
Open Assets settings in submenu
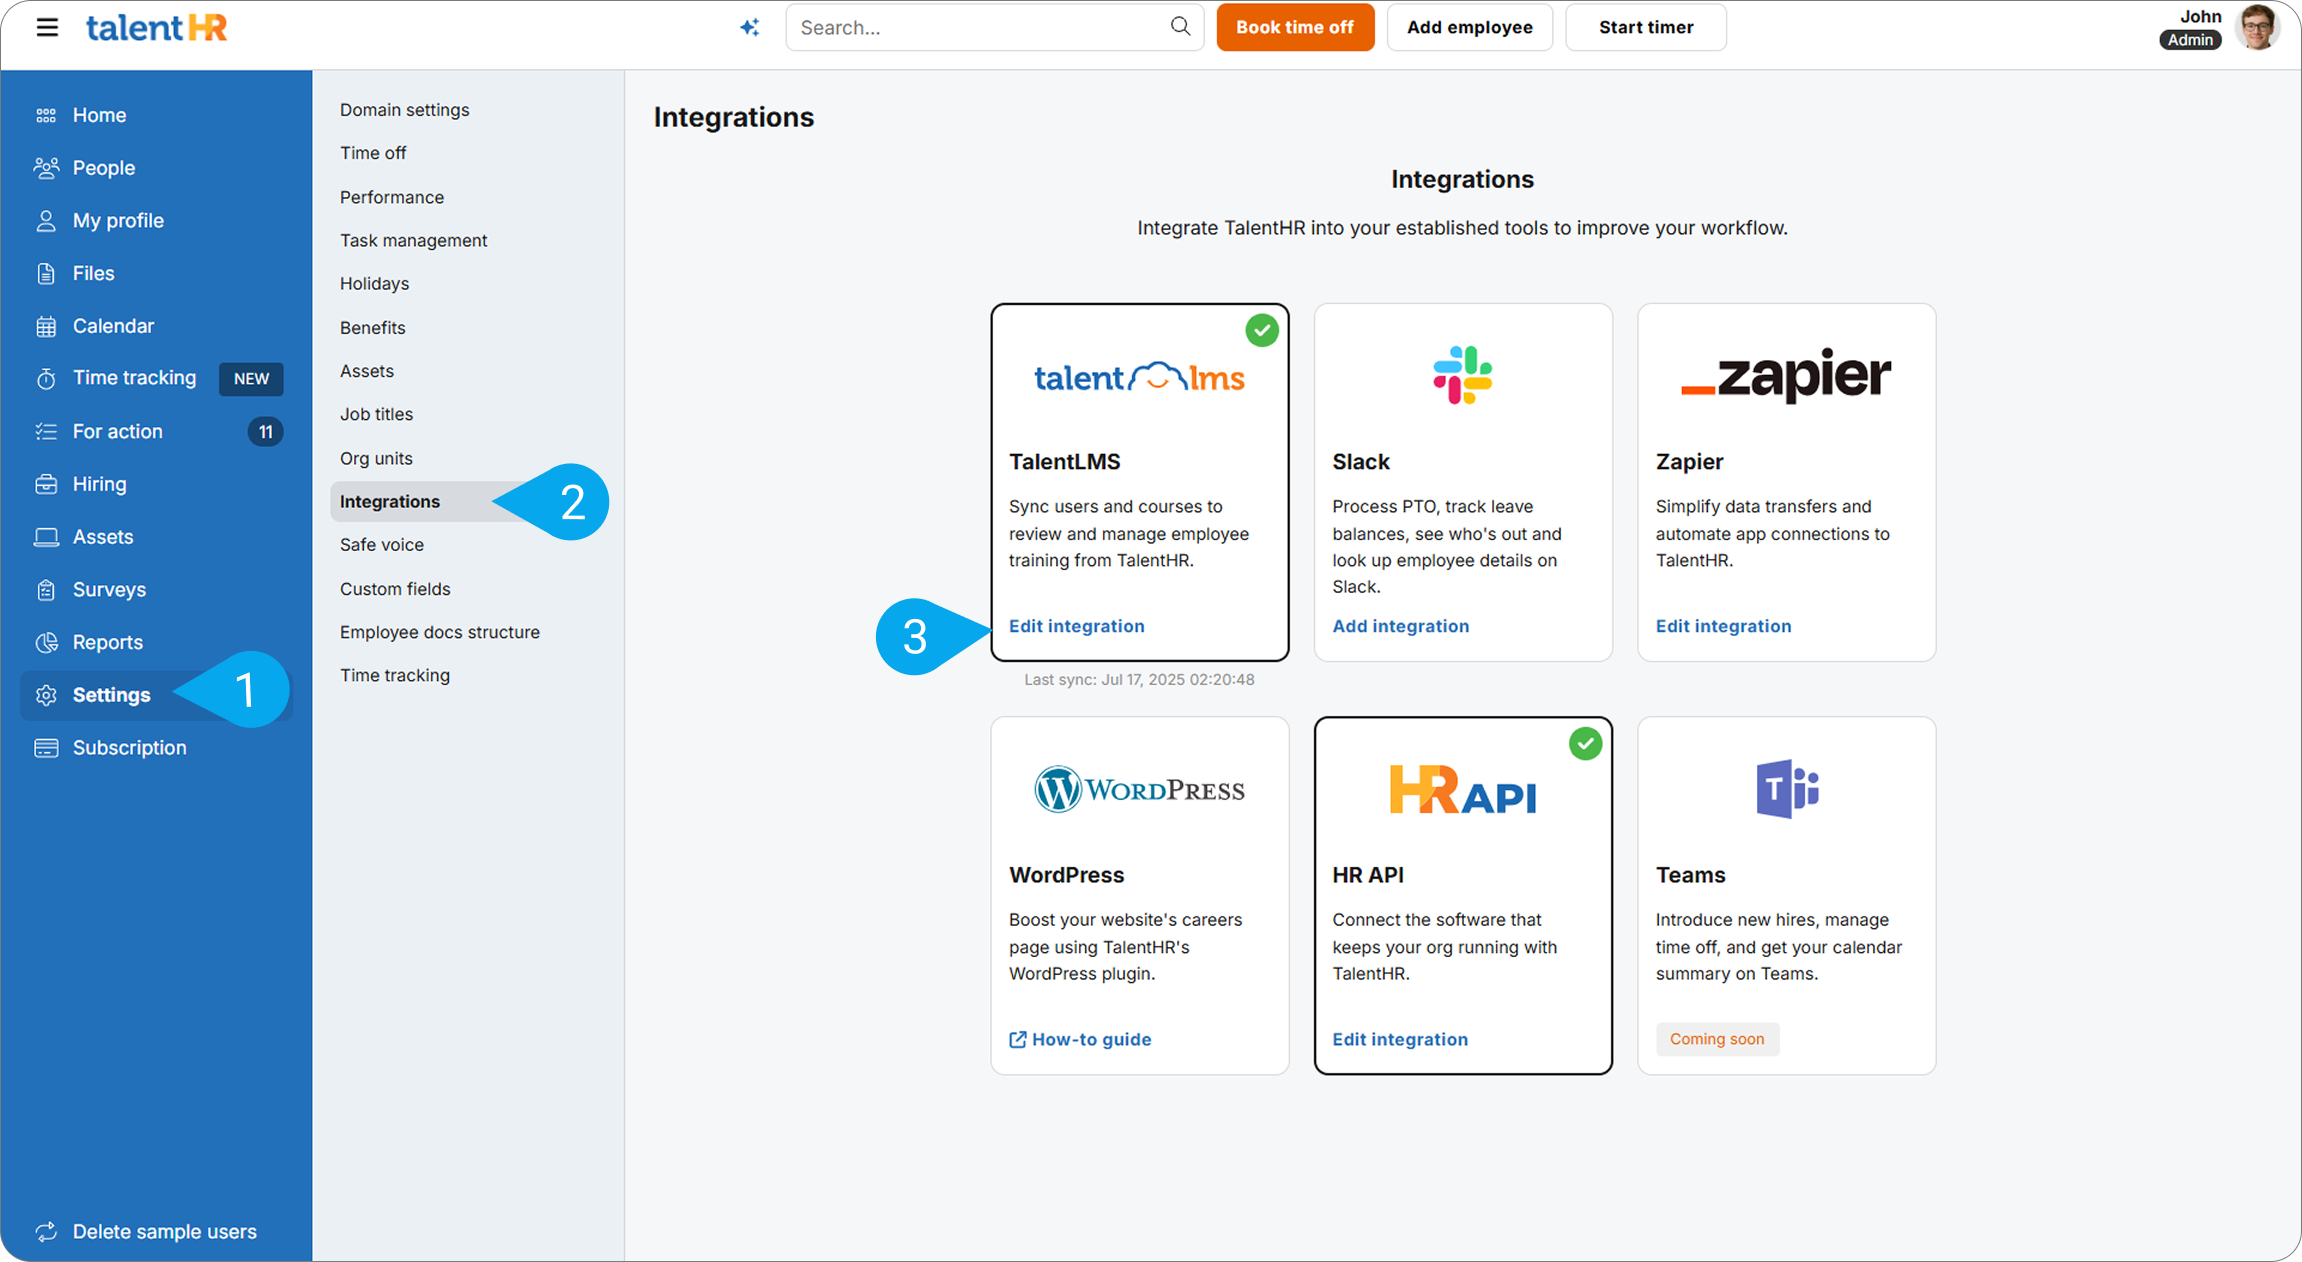coord(367,371)
